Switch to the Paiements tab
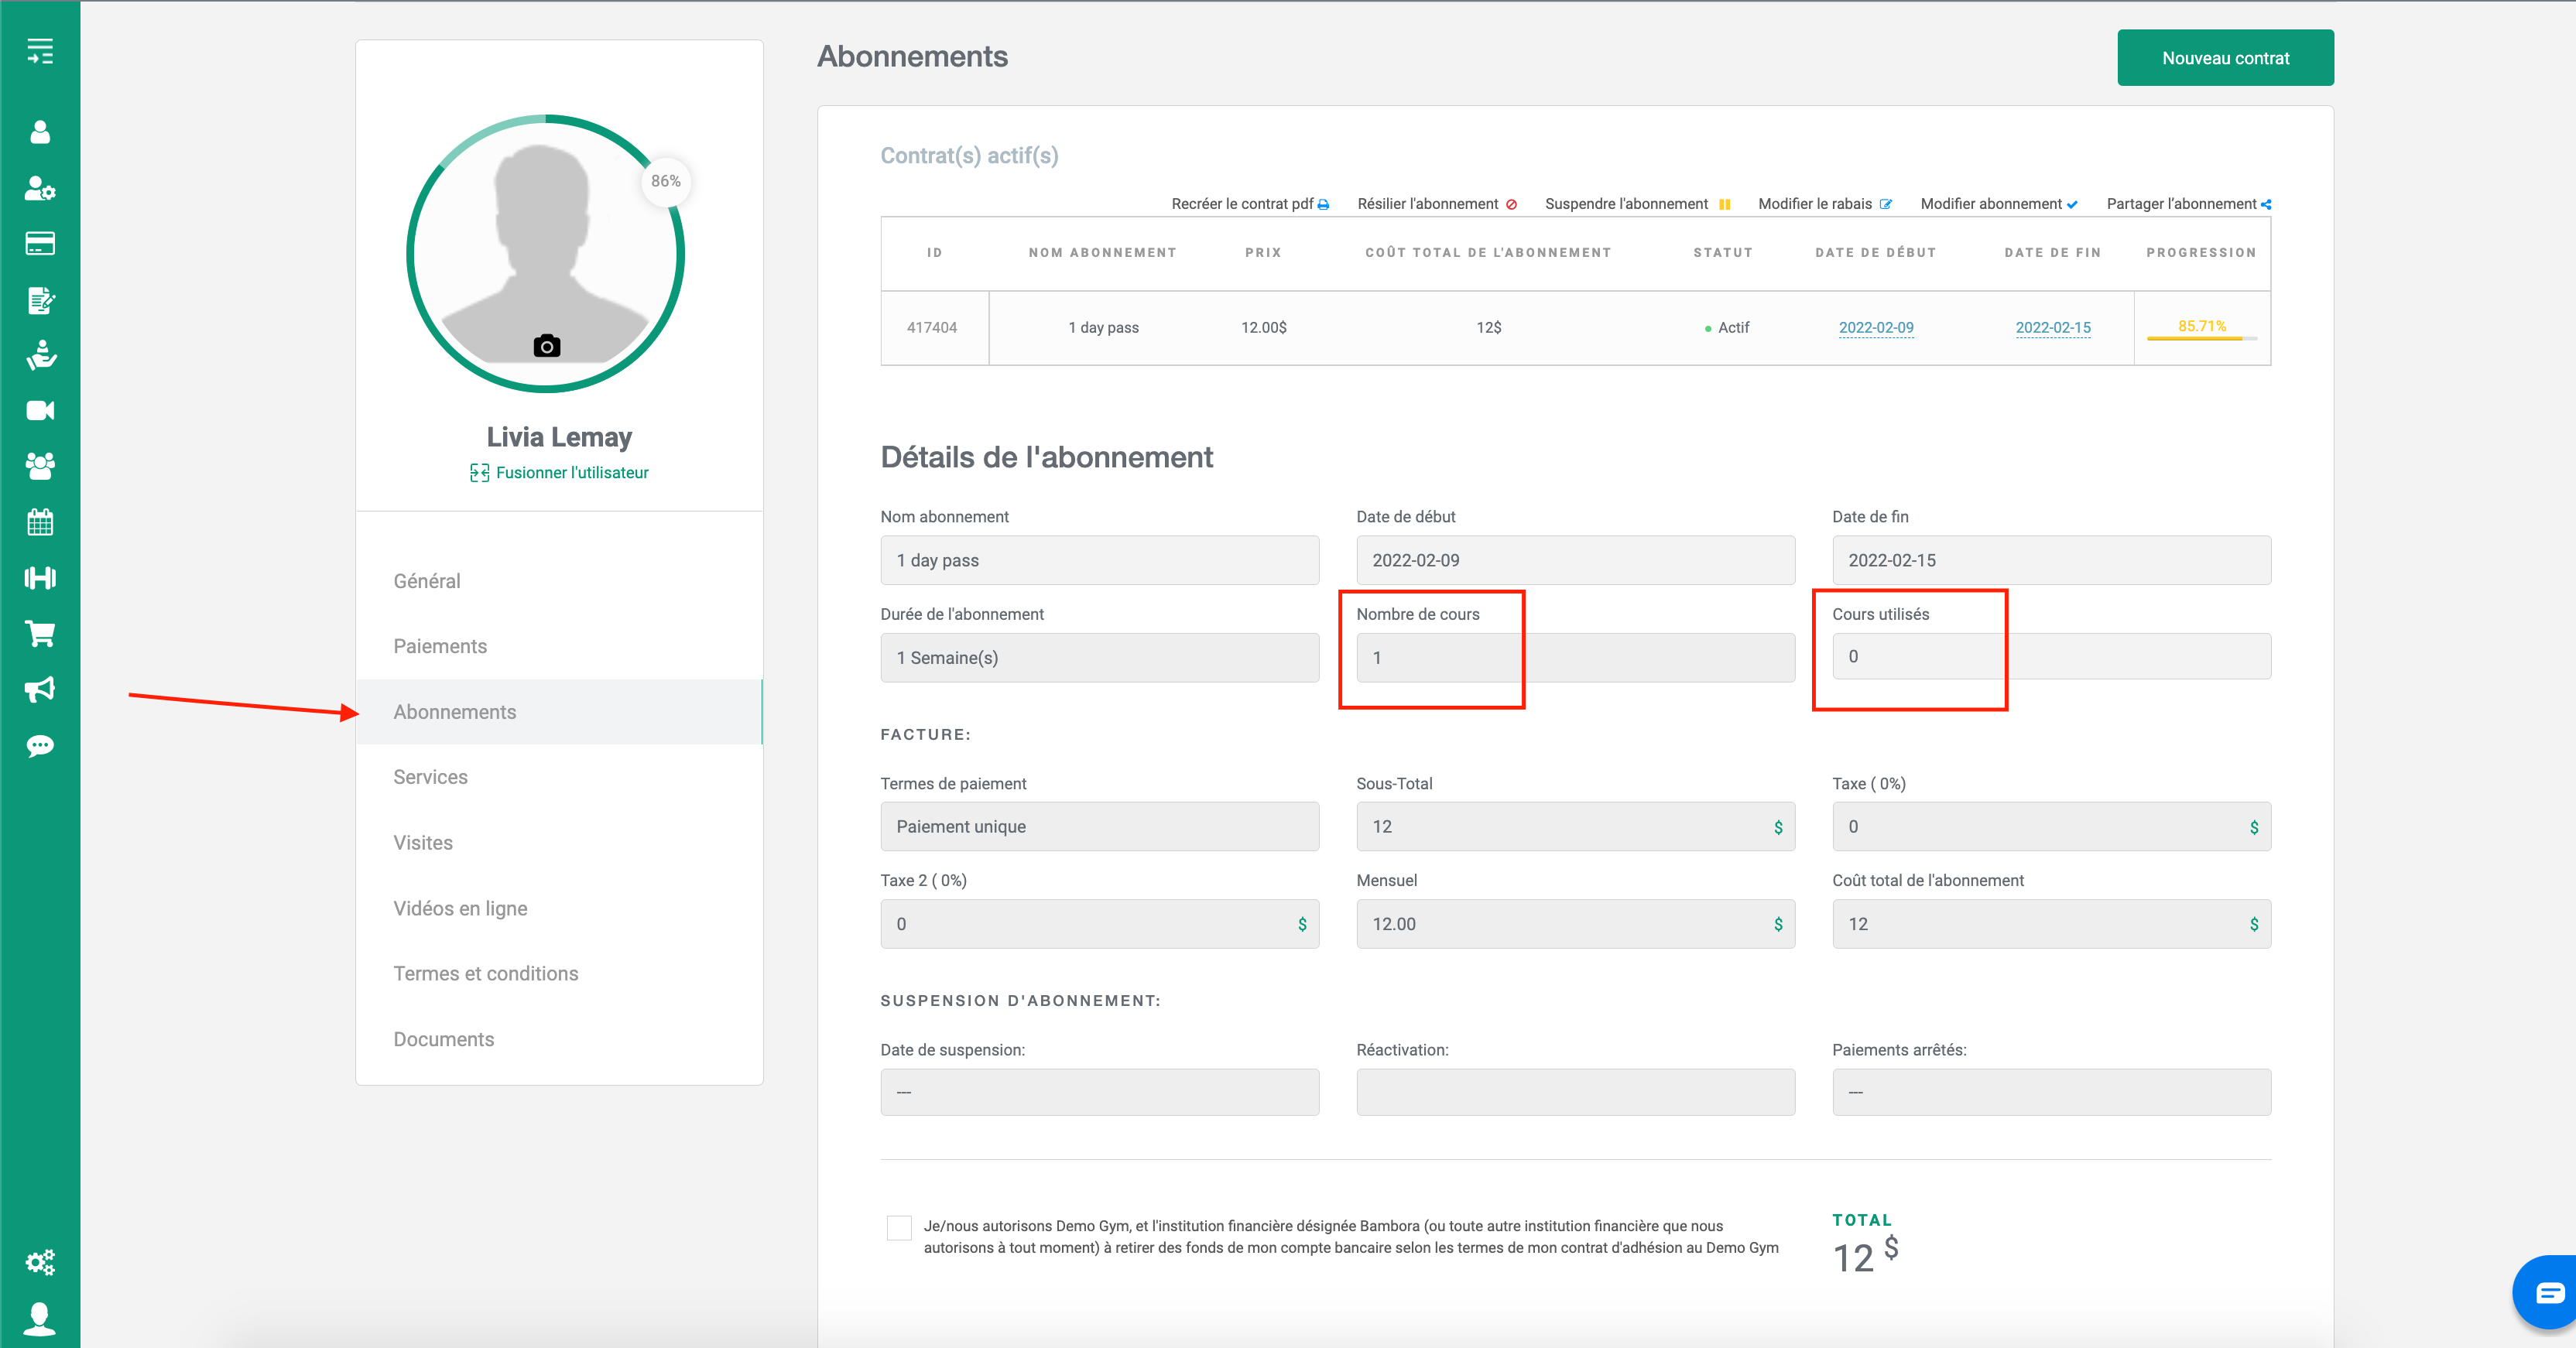This screenshot has height=1348, width=2576. click(440, 646)
